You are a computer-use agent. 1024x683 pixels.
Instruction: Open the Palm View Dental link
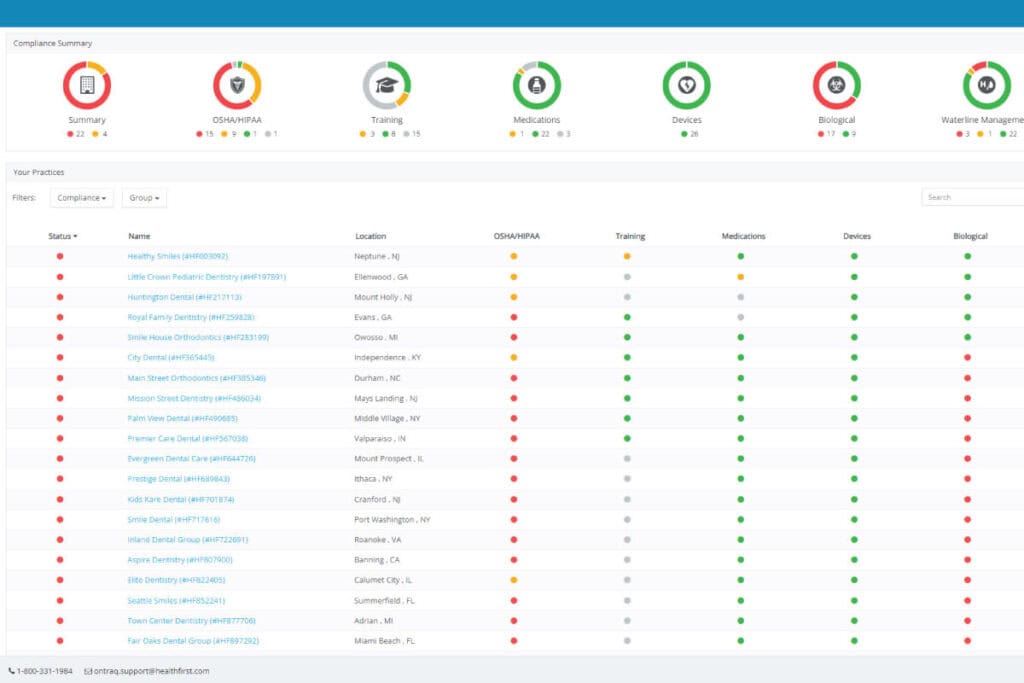click(183, 419)
